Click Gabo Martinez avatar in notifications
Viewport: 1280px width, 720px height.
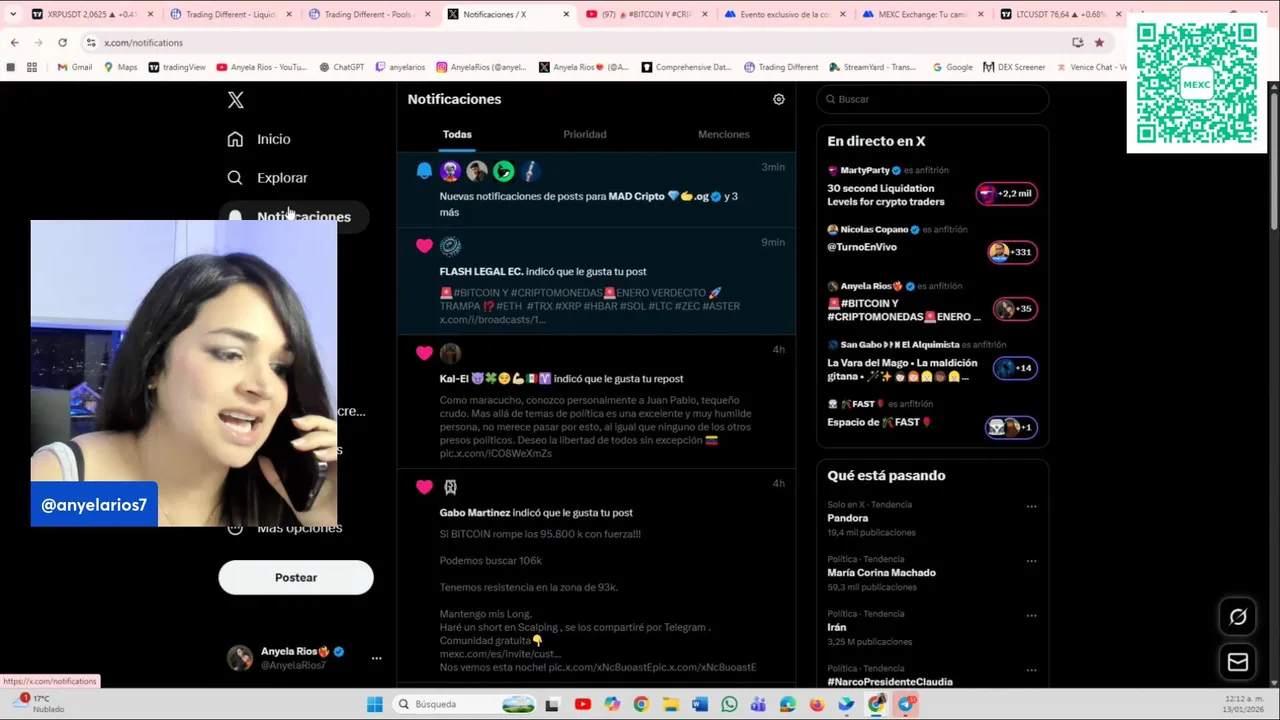[x=450, y=487]
